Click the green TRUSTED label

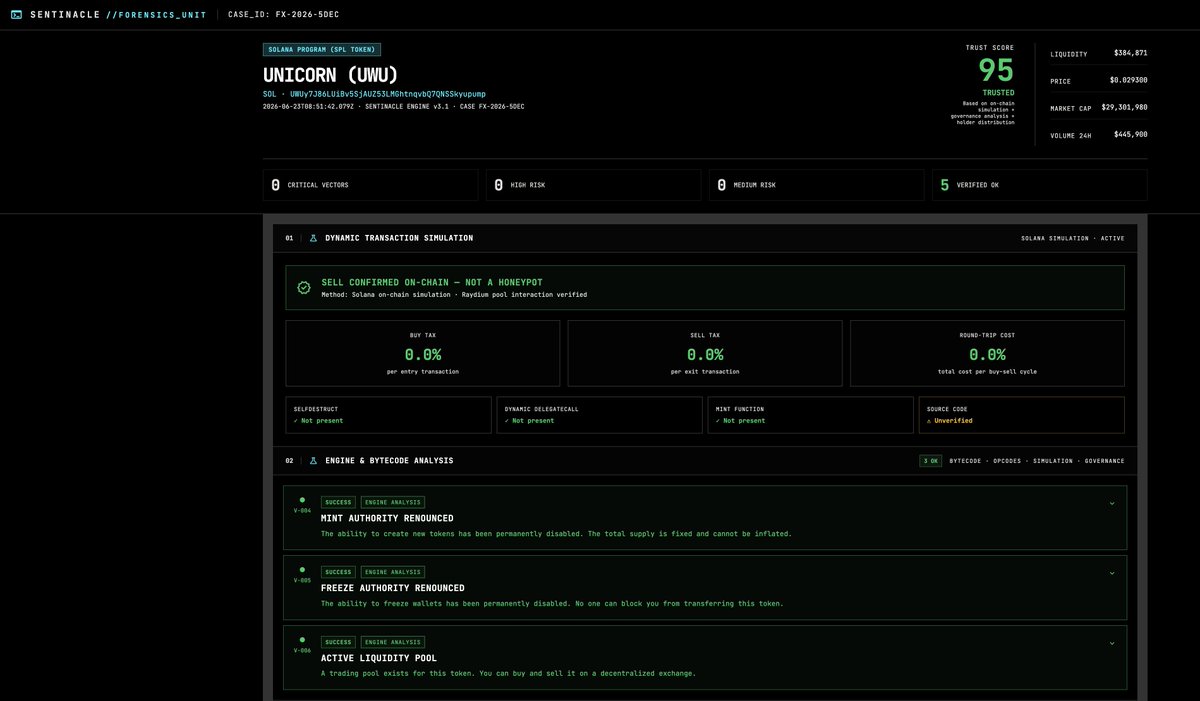(x=998, y=92)
